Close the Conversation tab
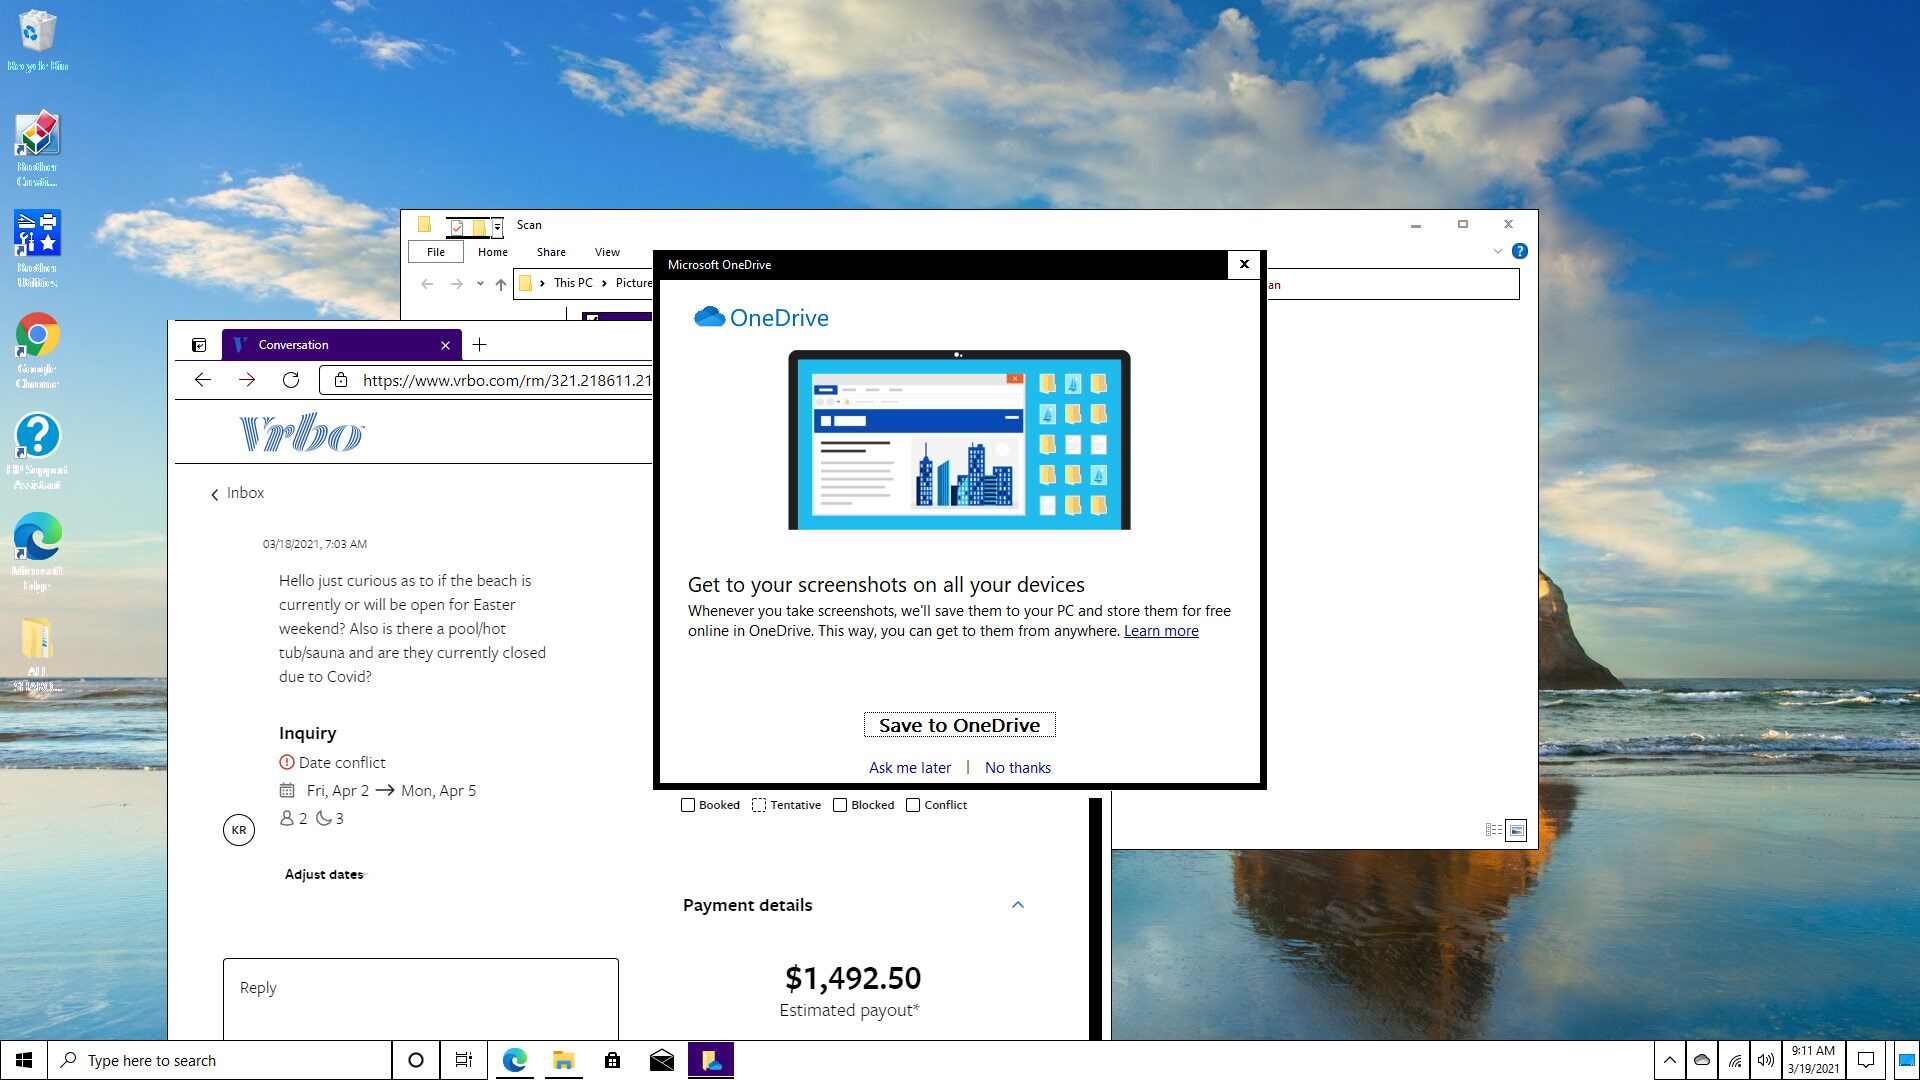This screenshot has height=1080, width=1920. click(445, 345)
